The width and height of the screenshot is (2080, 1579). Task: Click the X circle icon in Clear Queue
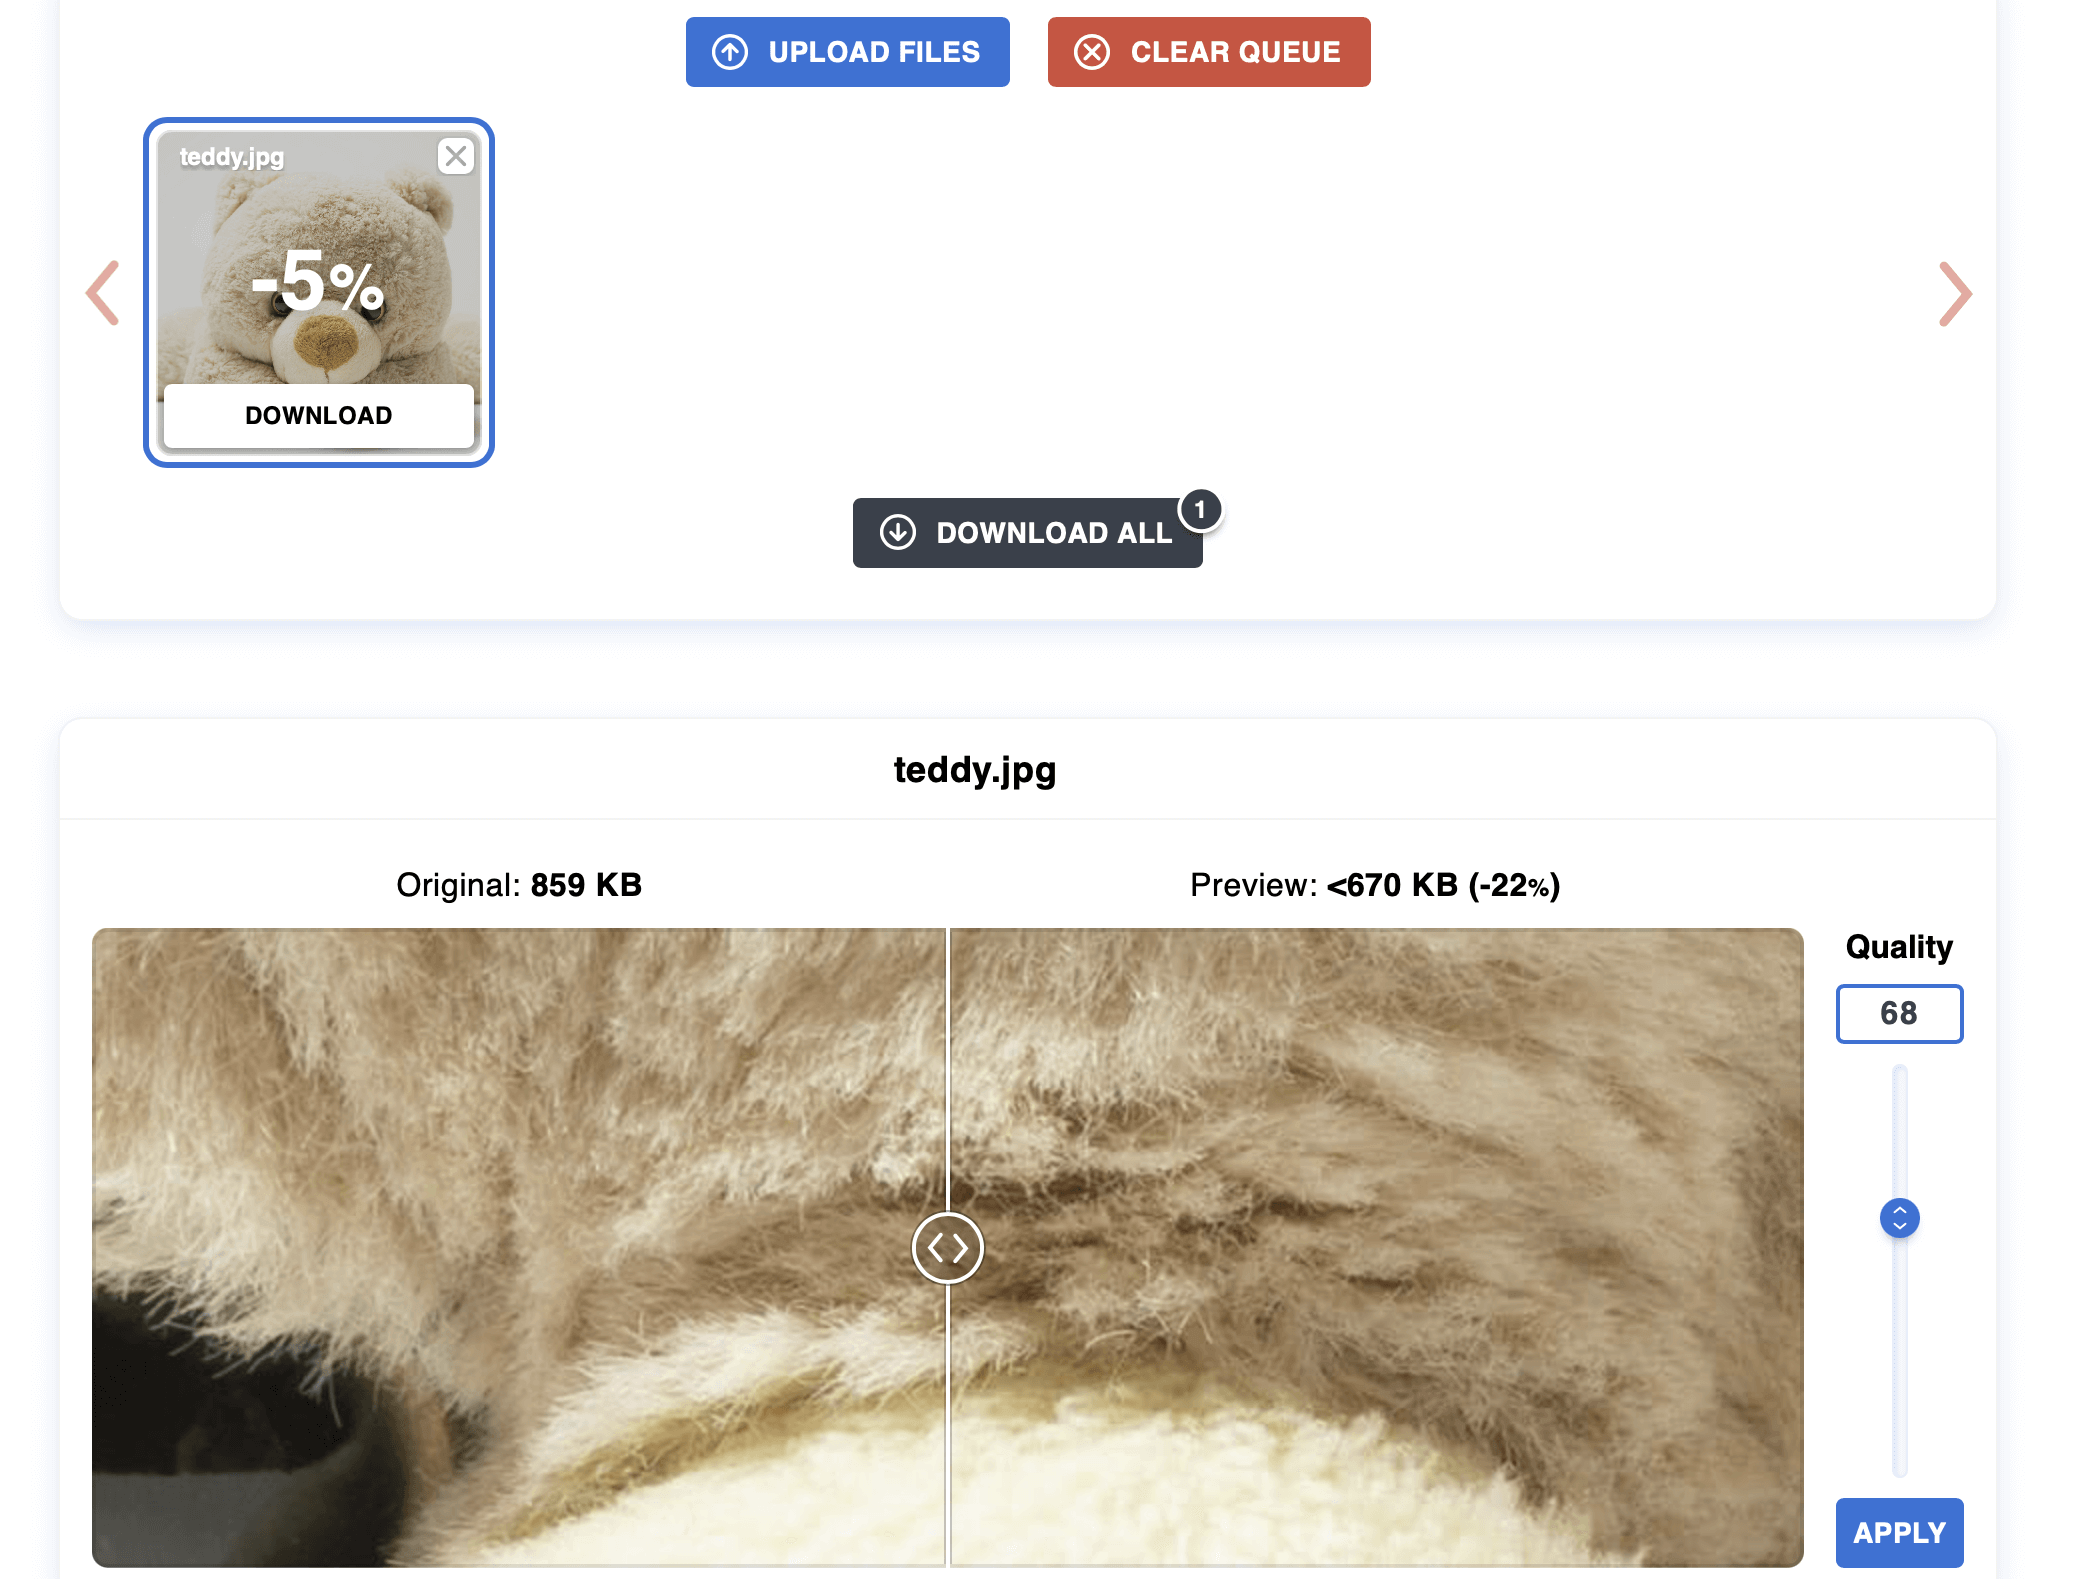[x=1092, y=52]
